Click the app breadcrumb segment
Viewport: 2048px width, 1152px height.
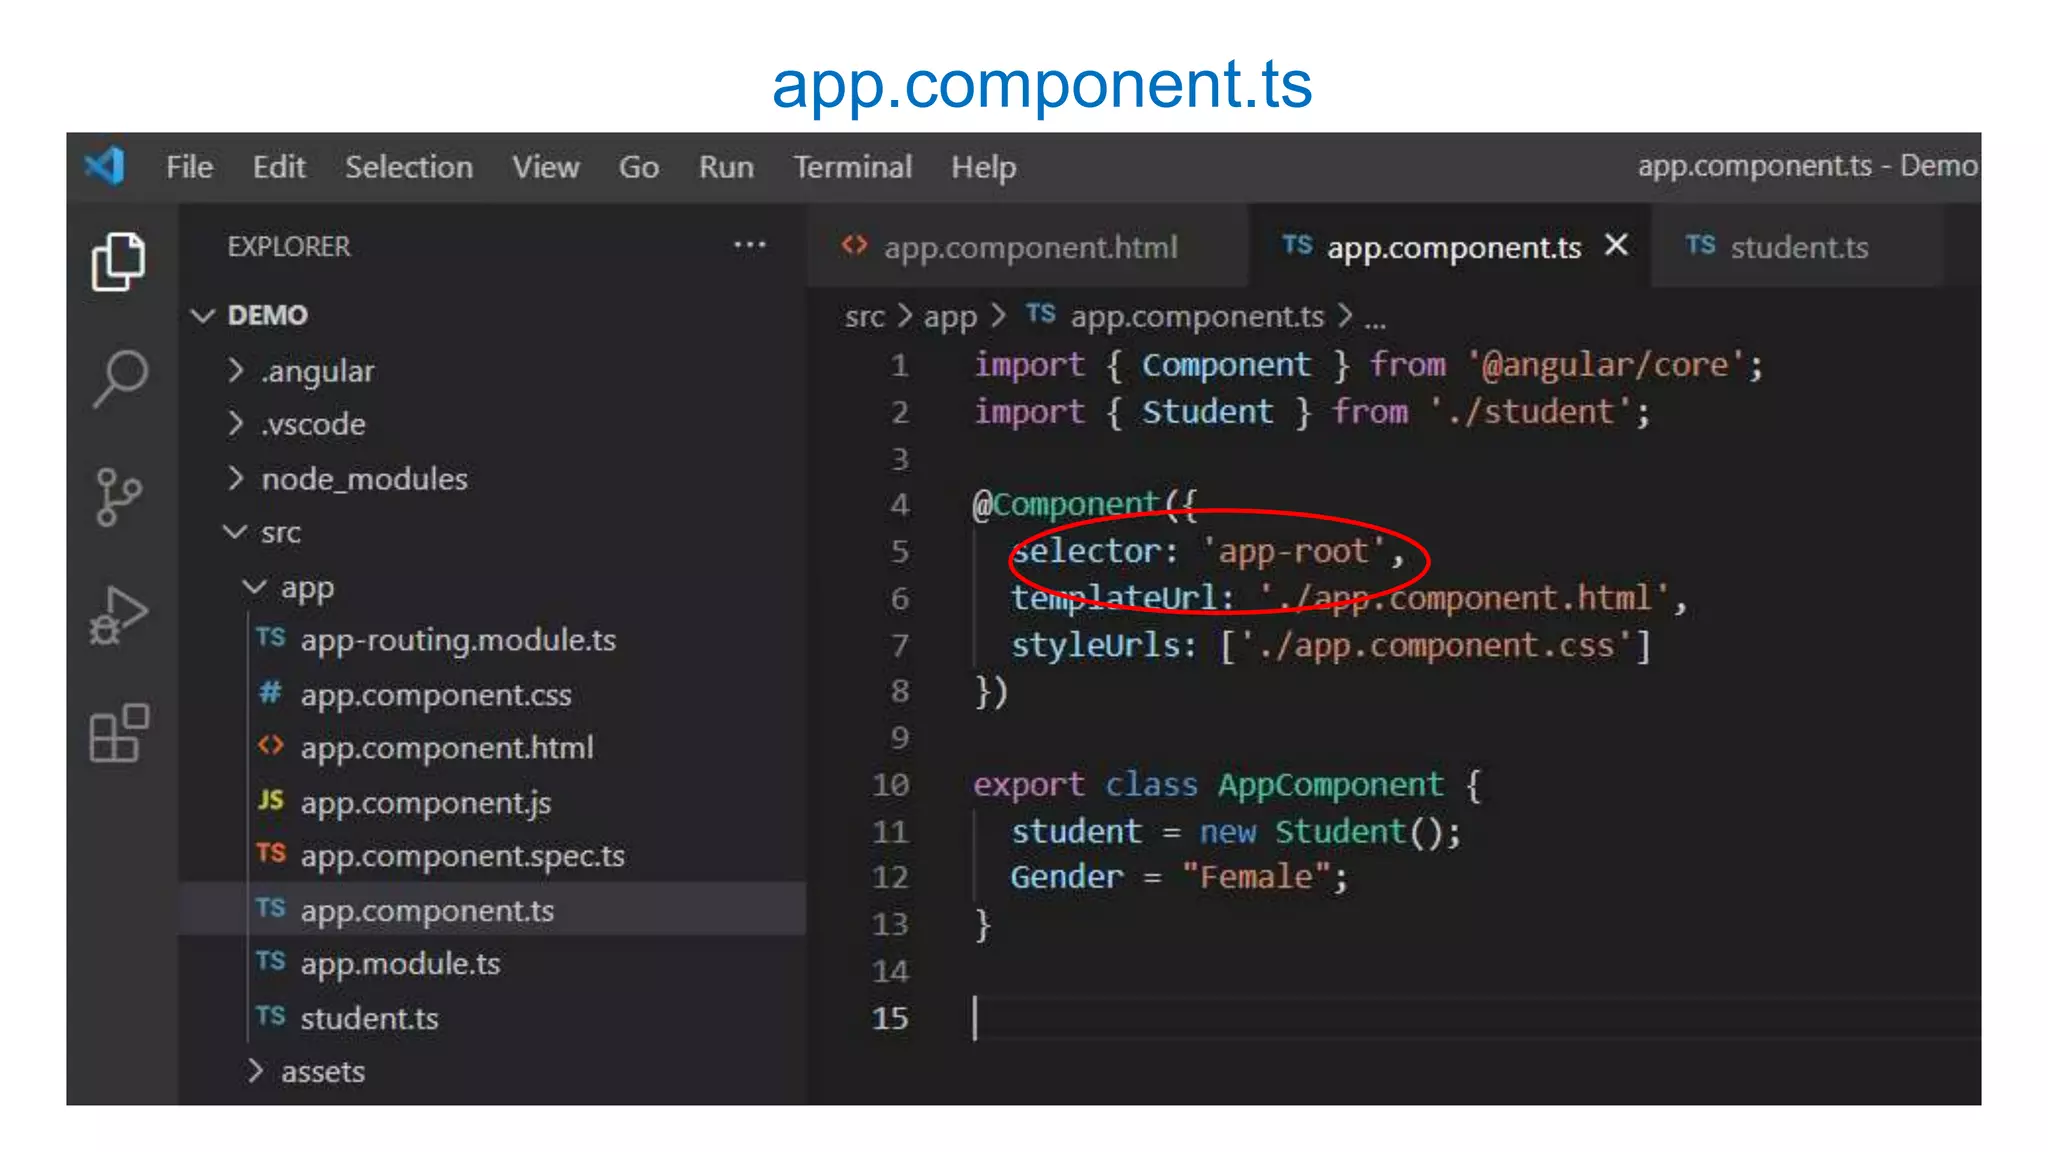[949, 317]
